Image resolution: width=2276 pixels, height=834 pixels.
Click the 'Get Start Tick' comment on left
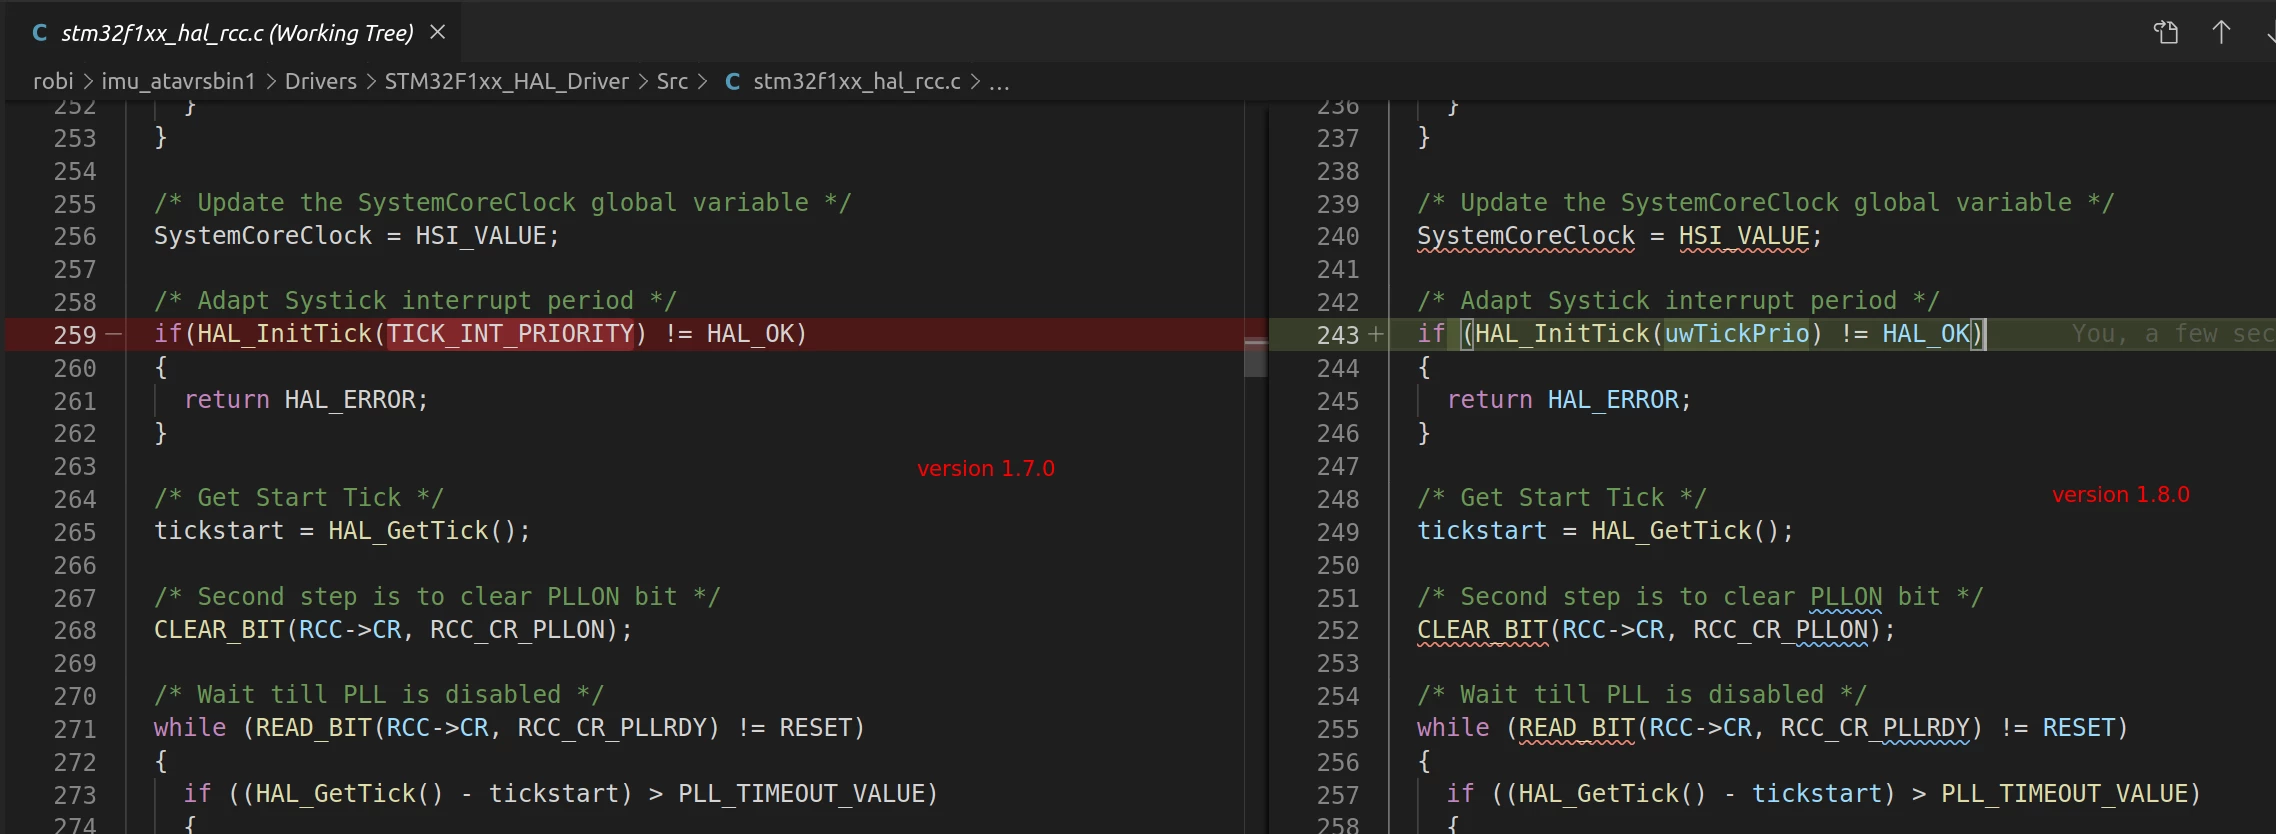coord(299,498)
